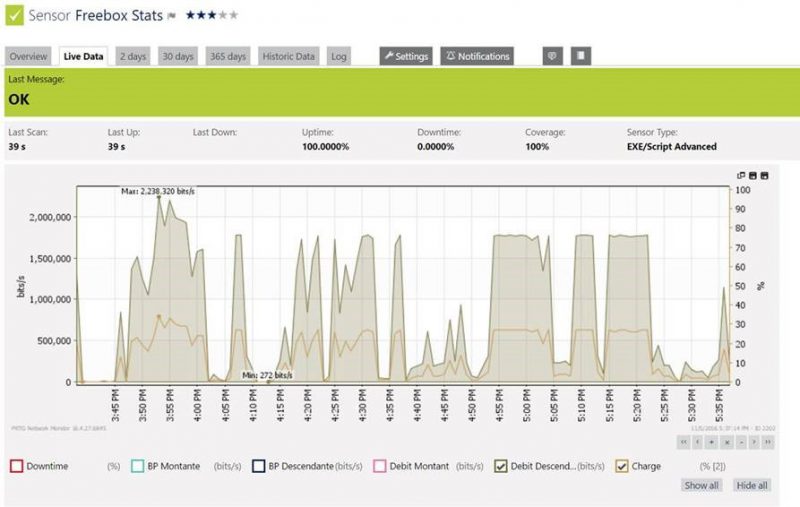The height and width of the screenshot is (507, 800).
Task: Click the green sensor status checkmark icon
Action: (x=14, y=15)
